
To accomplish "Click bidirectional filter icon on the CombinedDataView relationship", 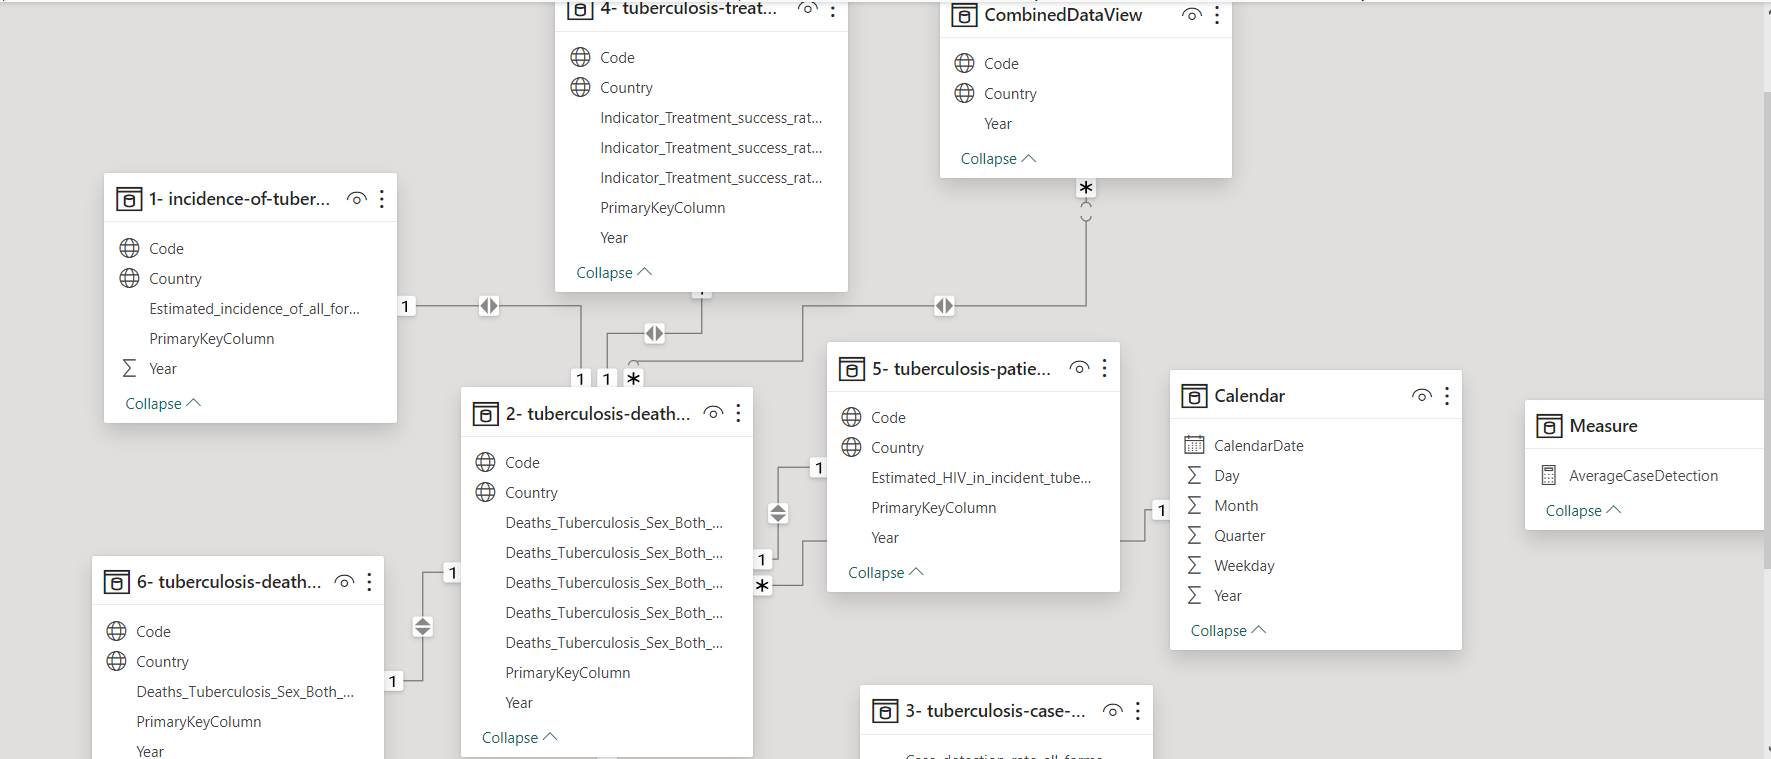I will (944, 305).
